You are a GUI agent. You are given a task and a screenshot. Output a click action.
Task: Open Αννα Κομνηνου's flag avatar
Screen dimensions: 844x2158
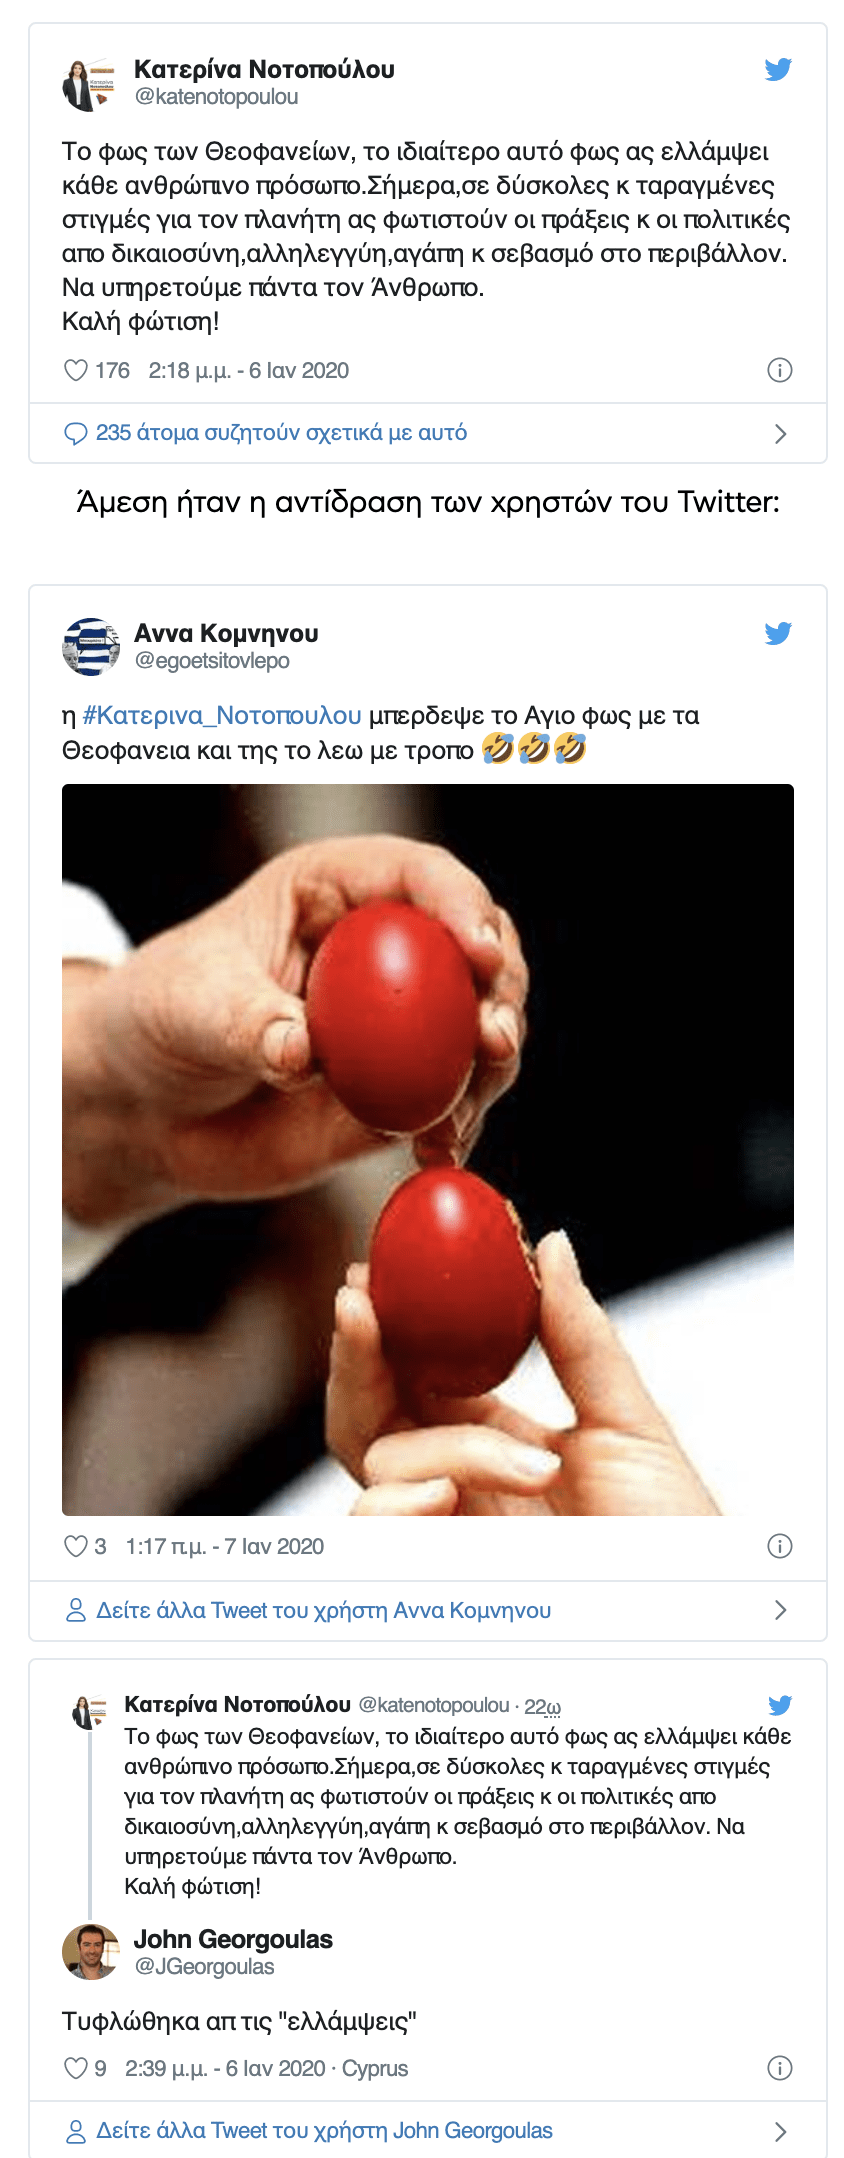[91, 647]
